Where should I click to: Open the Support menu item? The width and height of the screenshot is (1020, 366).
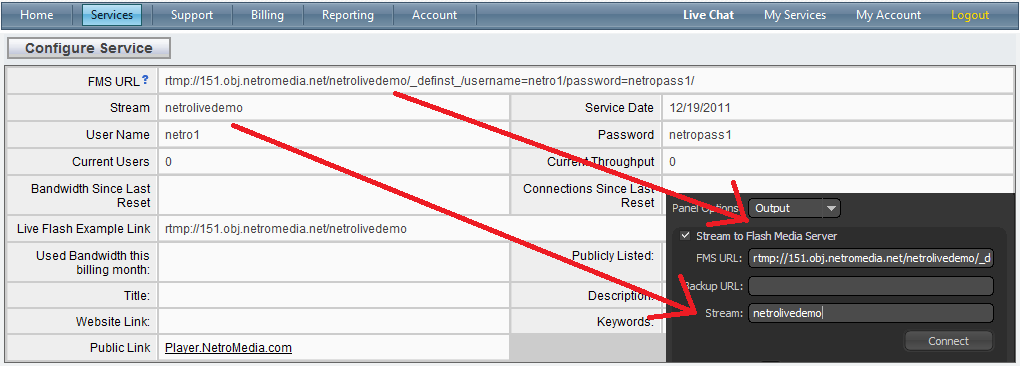(192, 15)
